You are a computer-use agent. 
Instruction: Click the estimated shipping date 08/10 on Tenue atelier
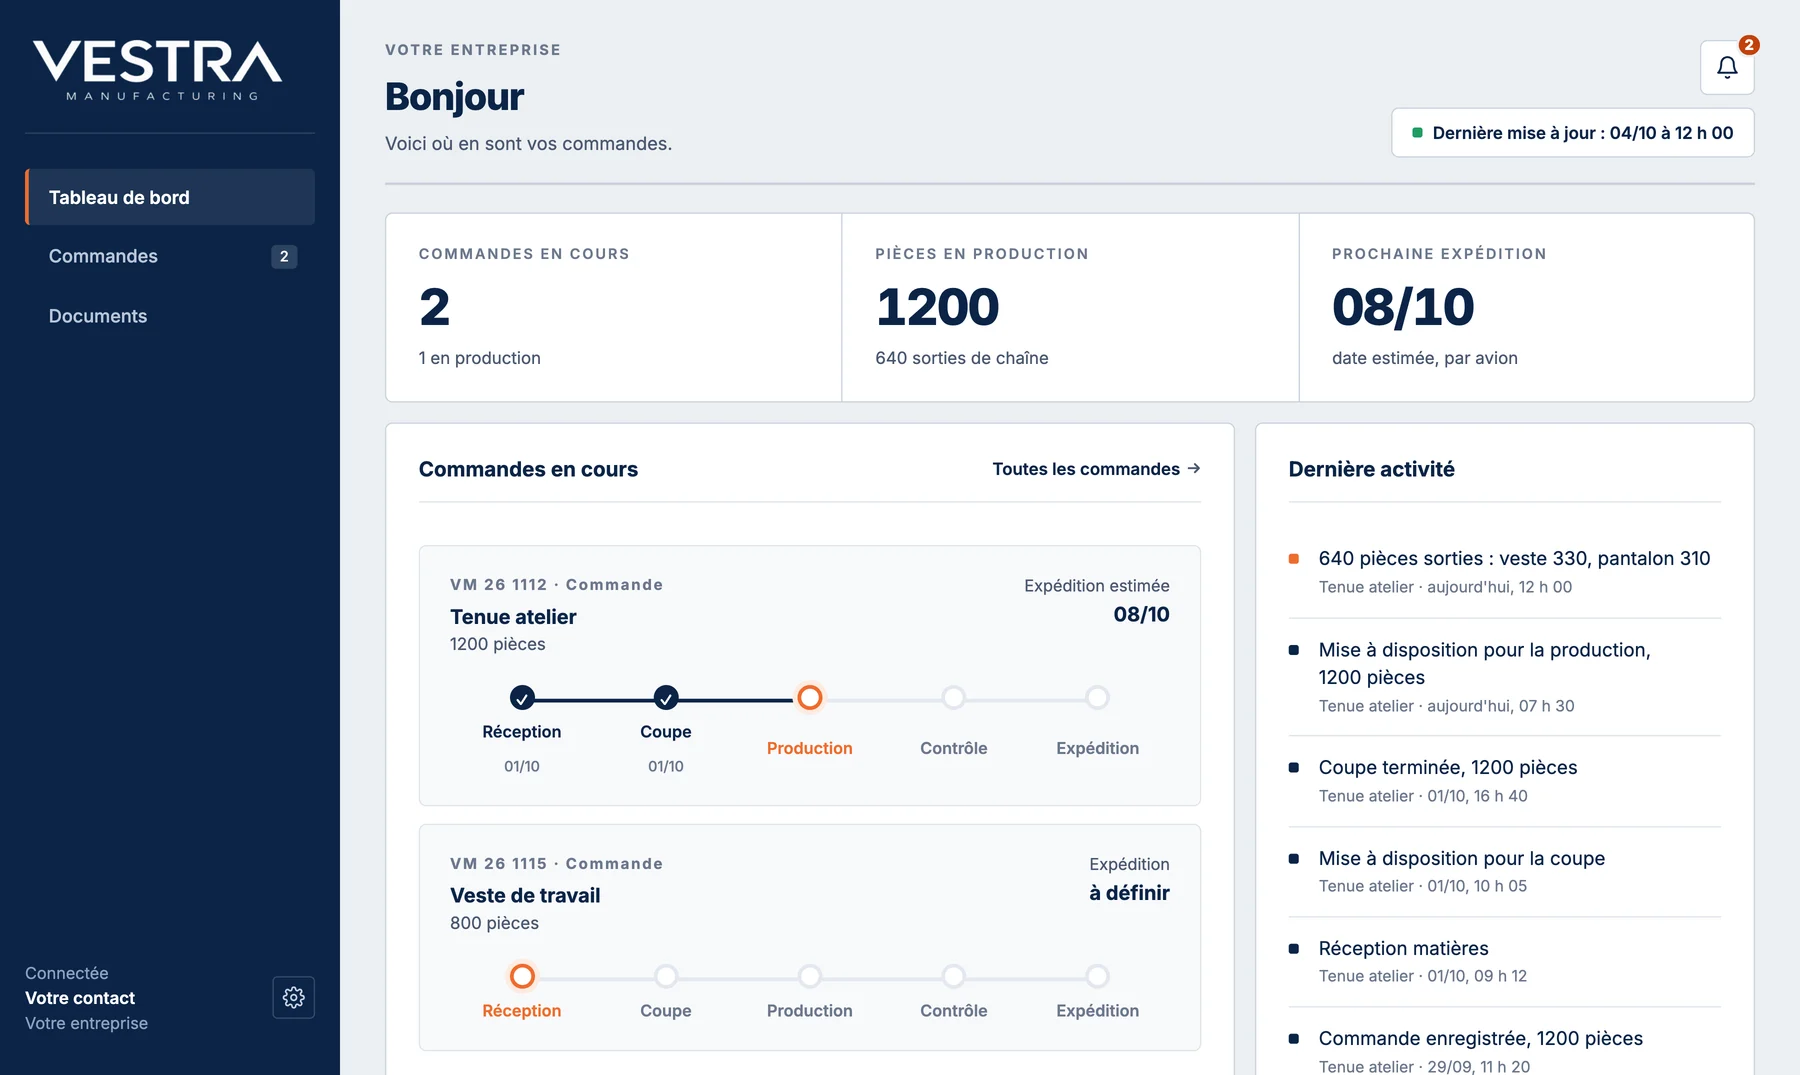point(1141,614)
